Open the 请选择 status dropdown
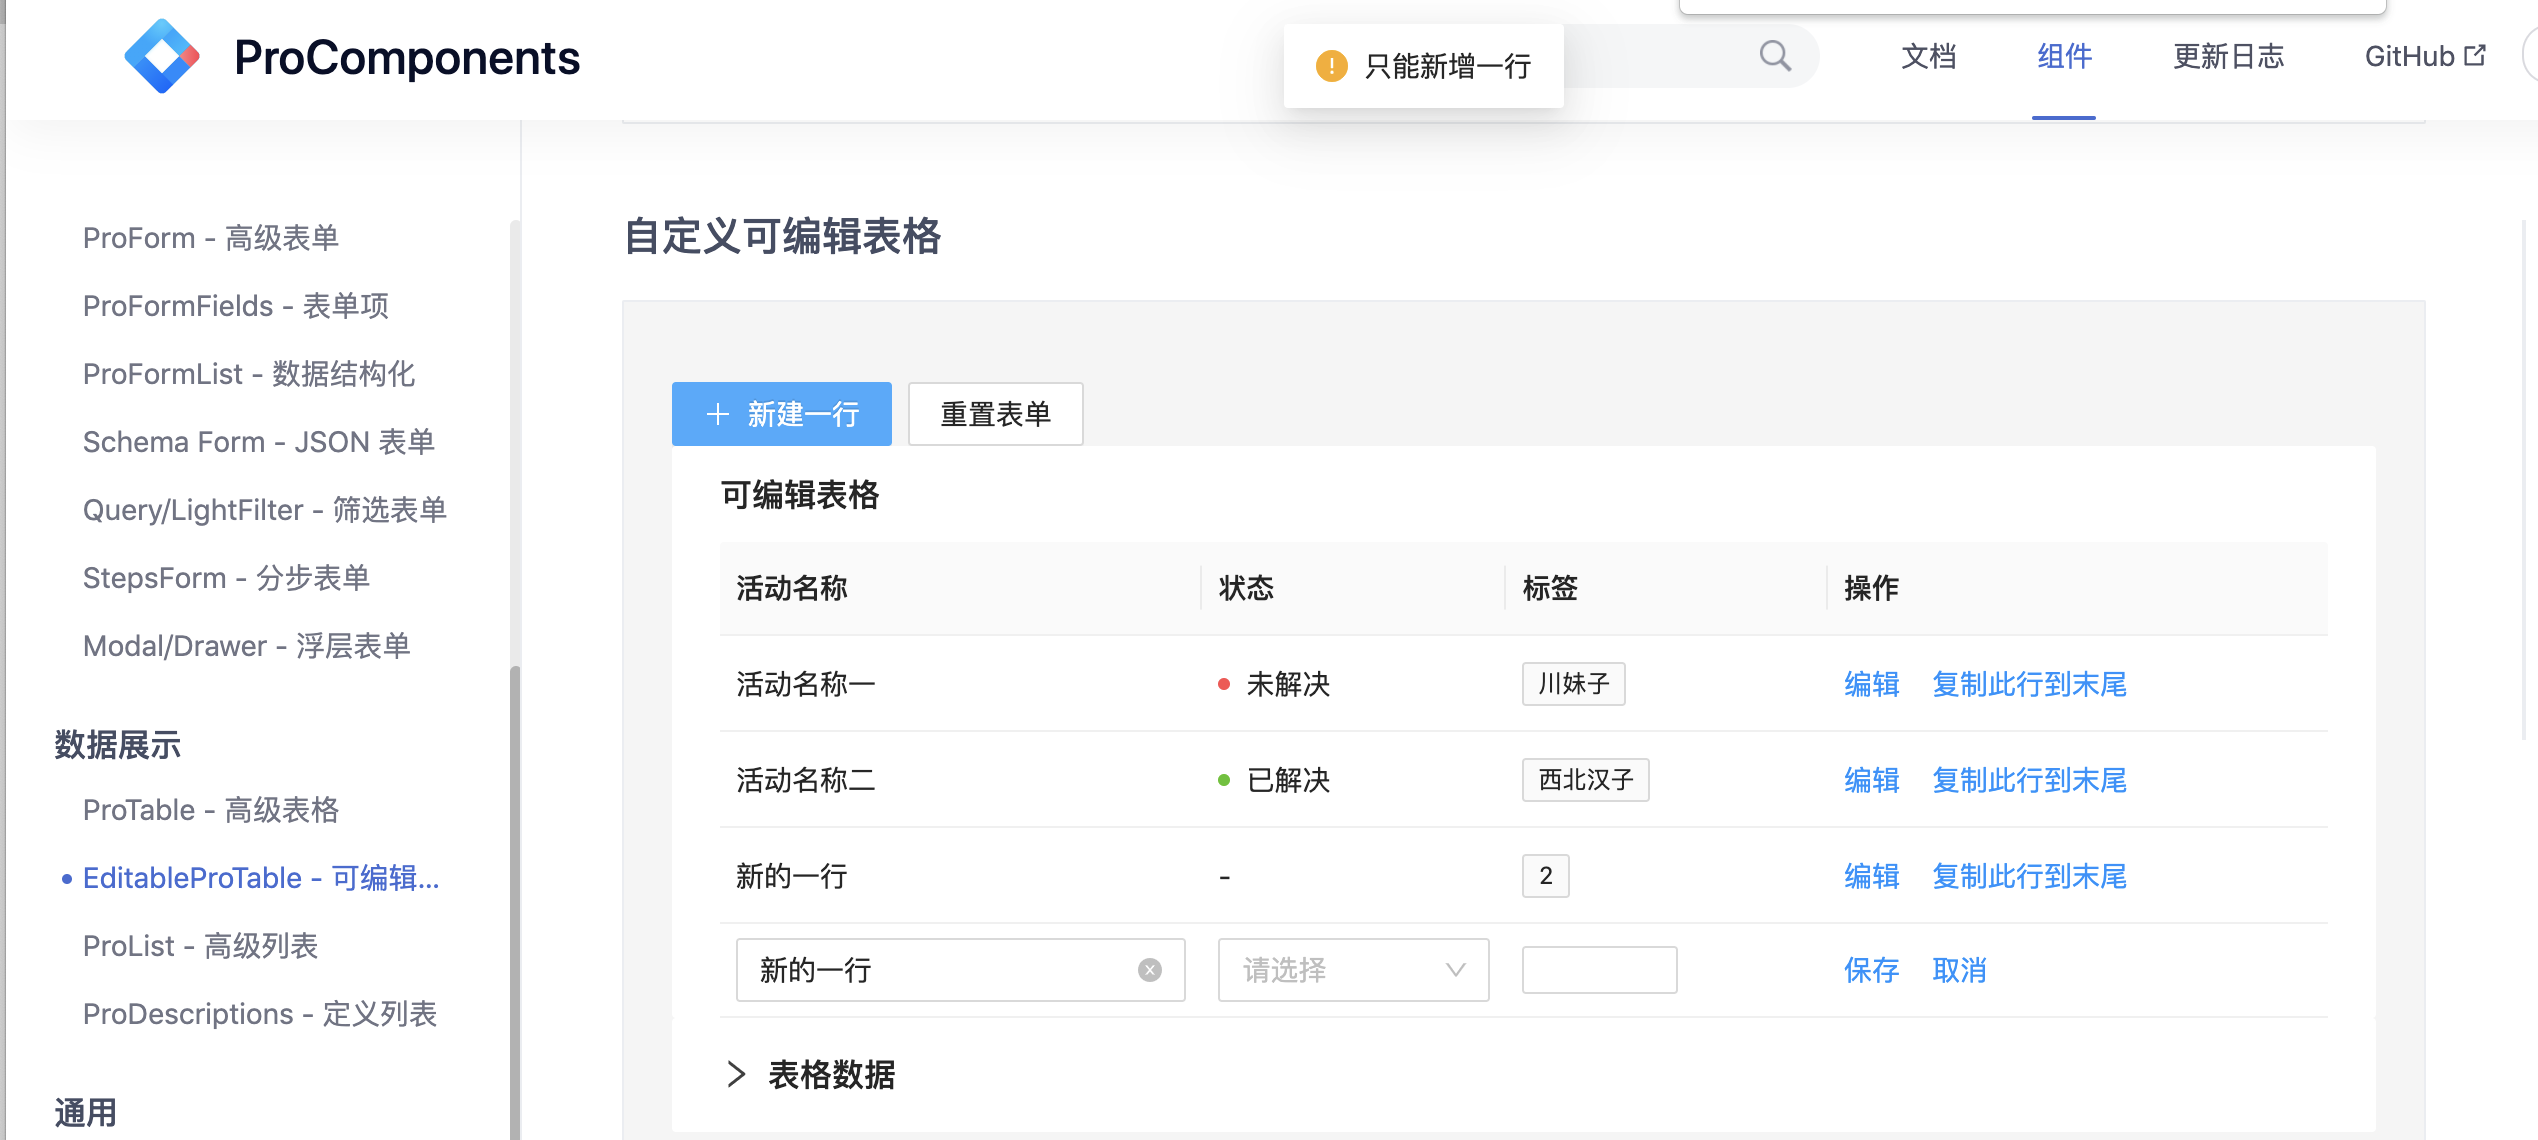This screenshot has height=1140, width=2538. [x=1353, y=970]
